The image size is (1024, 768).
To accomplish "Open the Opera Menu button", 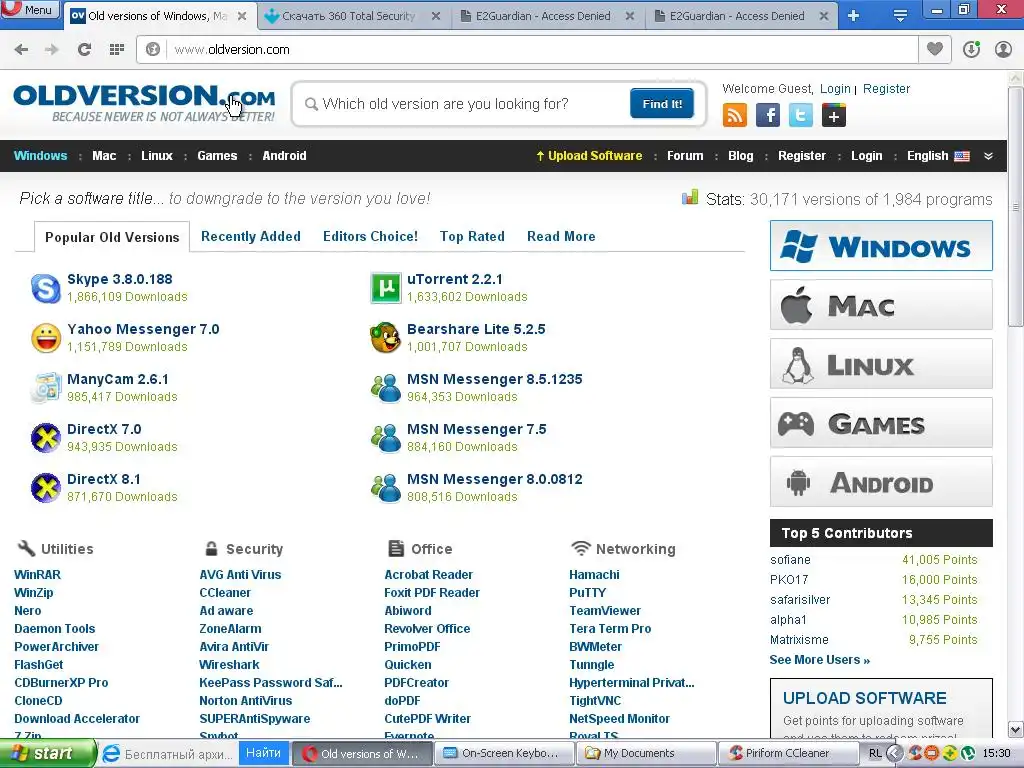I will click(30, 10).
